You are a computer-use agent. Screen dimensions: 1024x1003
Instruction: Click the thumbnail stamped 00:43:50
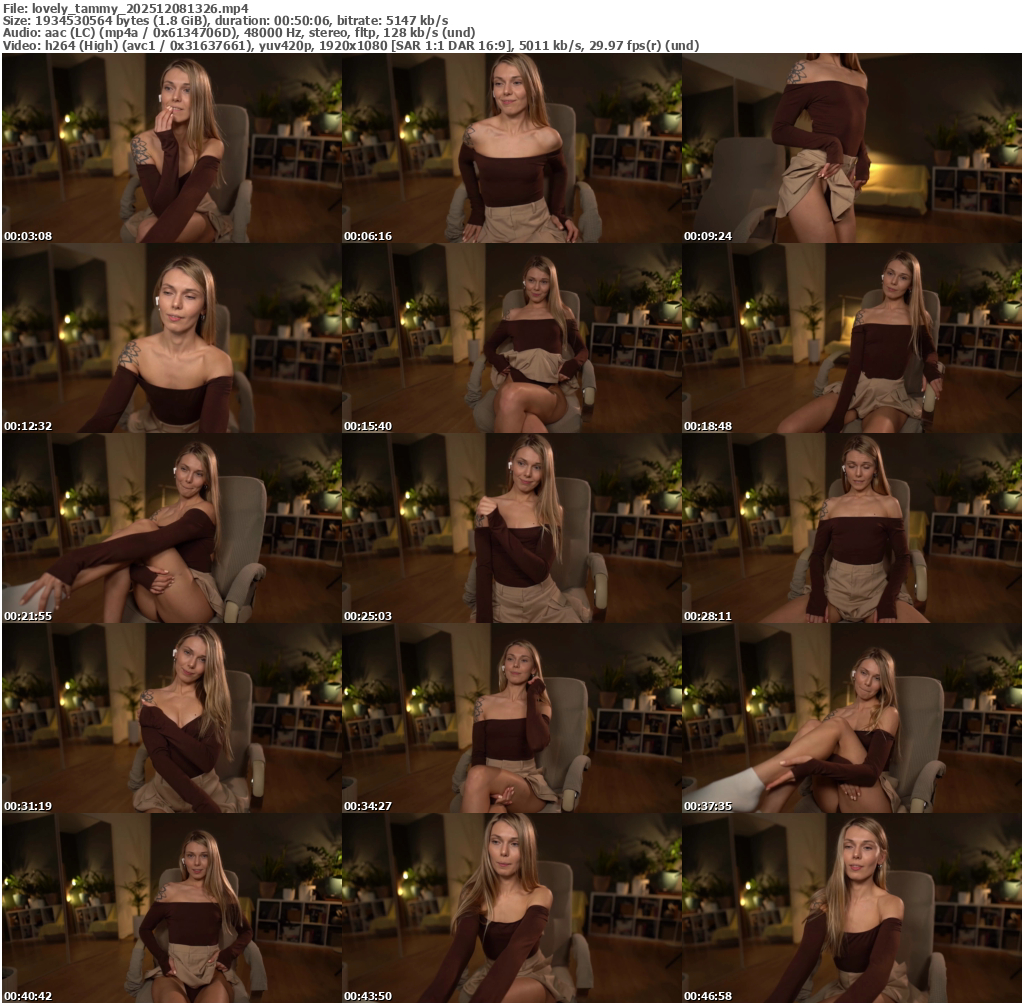point(511,908)
